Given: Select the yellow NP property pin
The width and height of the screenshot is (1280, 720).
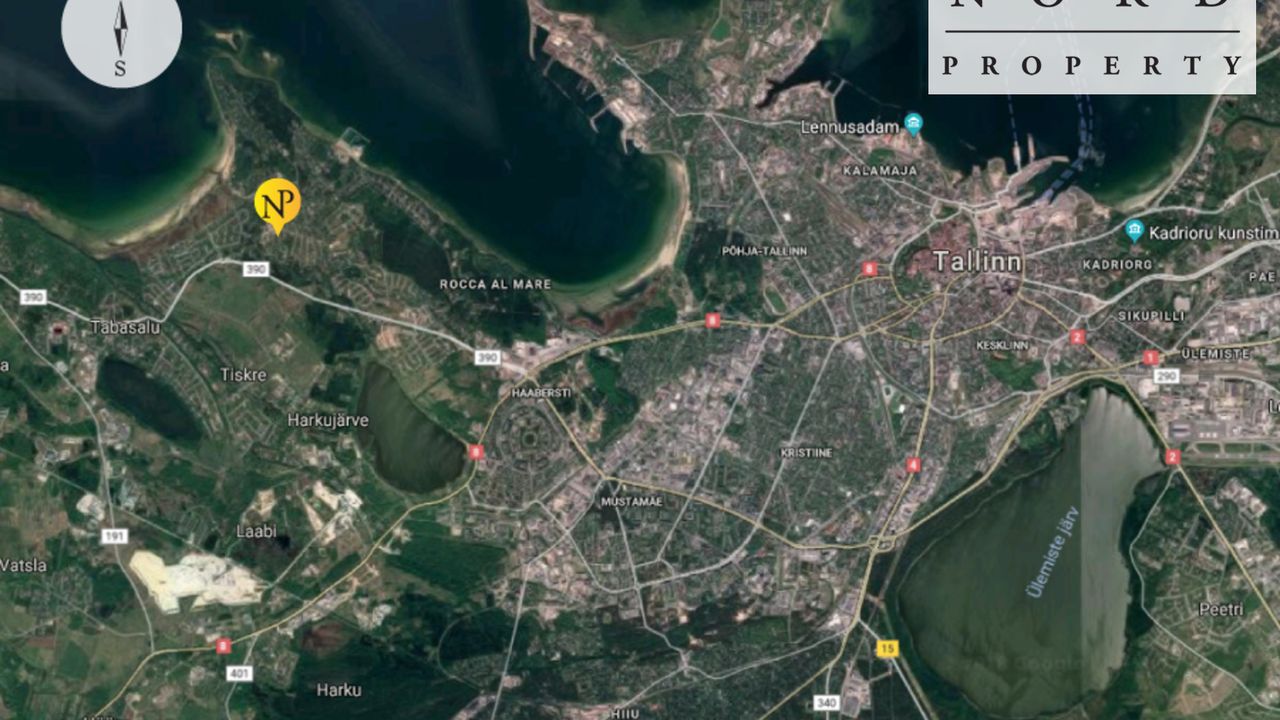Looking at the screenshot, I should click(x=277, y=204).
